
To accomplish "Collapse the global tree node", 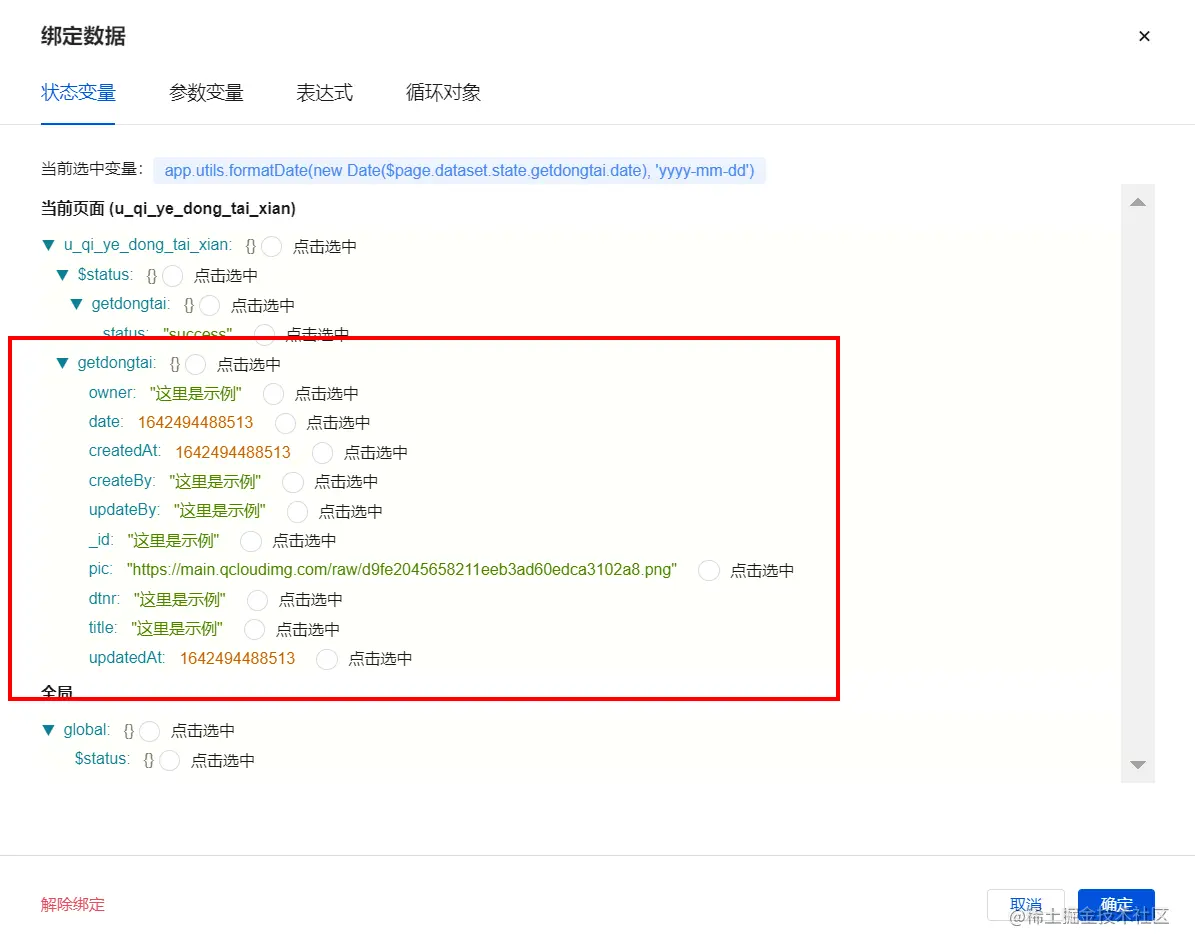I will (49, 730).
